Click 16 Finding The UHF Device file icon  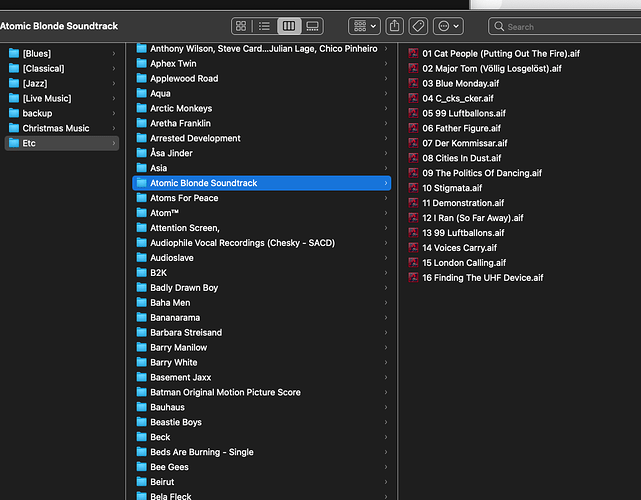click(413, 278)
